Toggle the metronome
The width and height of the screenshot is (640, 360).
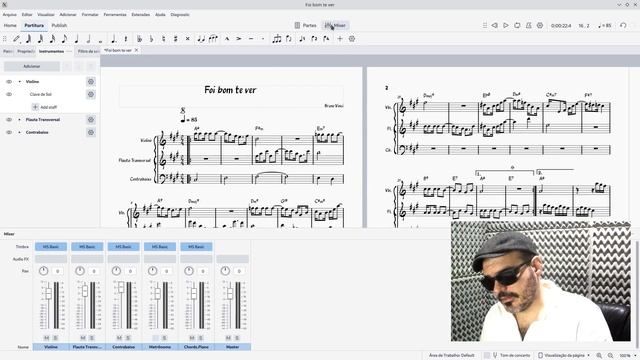pyautogui.click(x=529, y=25)
